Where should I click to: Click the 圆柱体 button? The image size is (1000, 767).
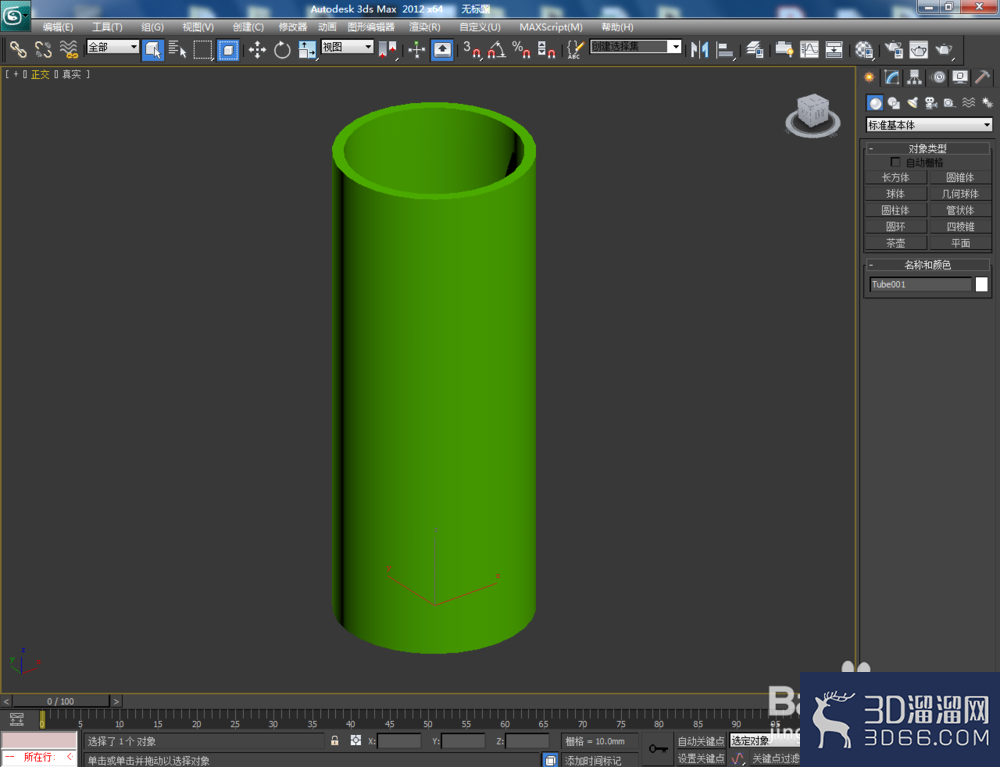tap(895, 210)
